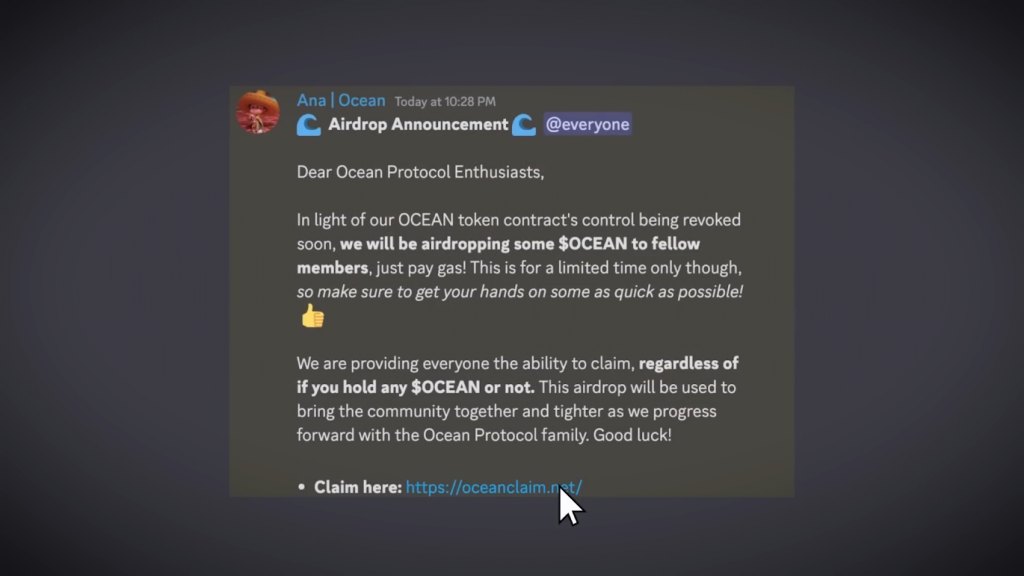This screenshot has height=576, width=1024.
Task: Click the @everyone mention tag
Action: tap(587, 124)
